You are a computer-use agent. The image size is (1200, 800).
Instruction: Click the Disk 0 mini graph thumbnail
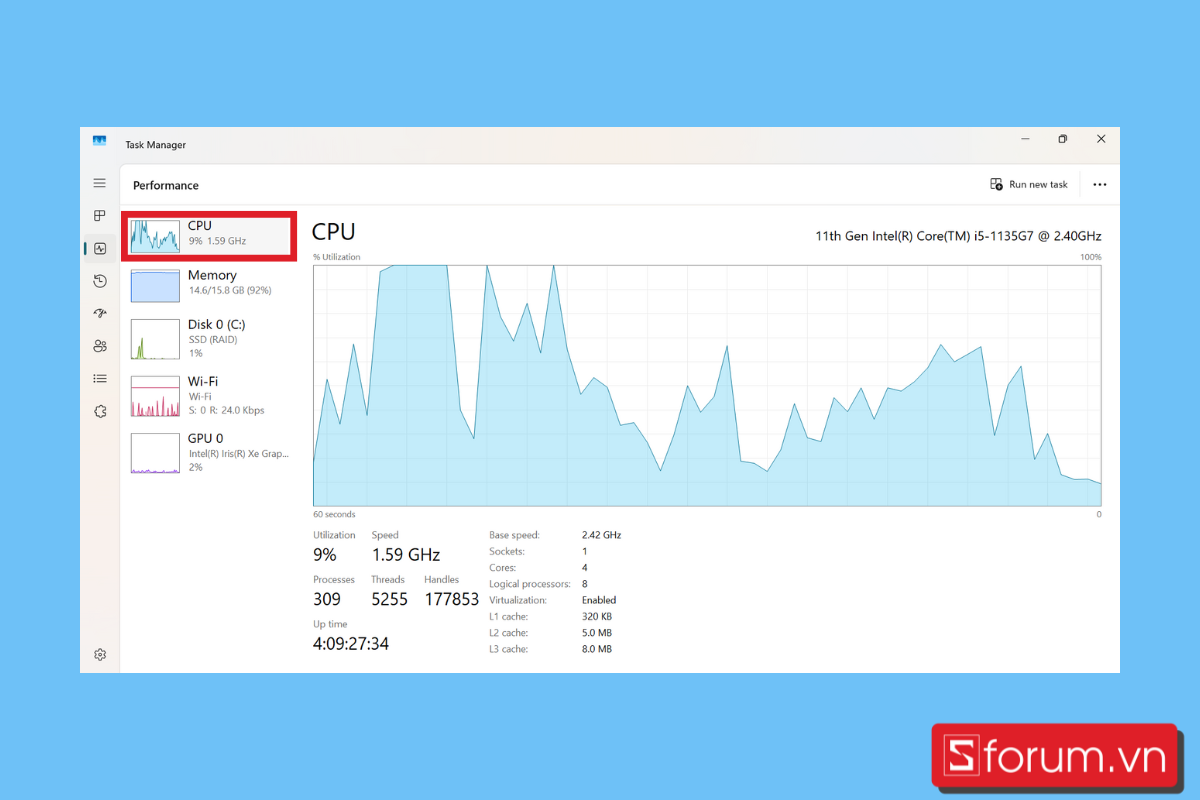tap(155, 339)
